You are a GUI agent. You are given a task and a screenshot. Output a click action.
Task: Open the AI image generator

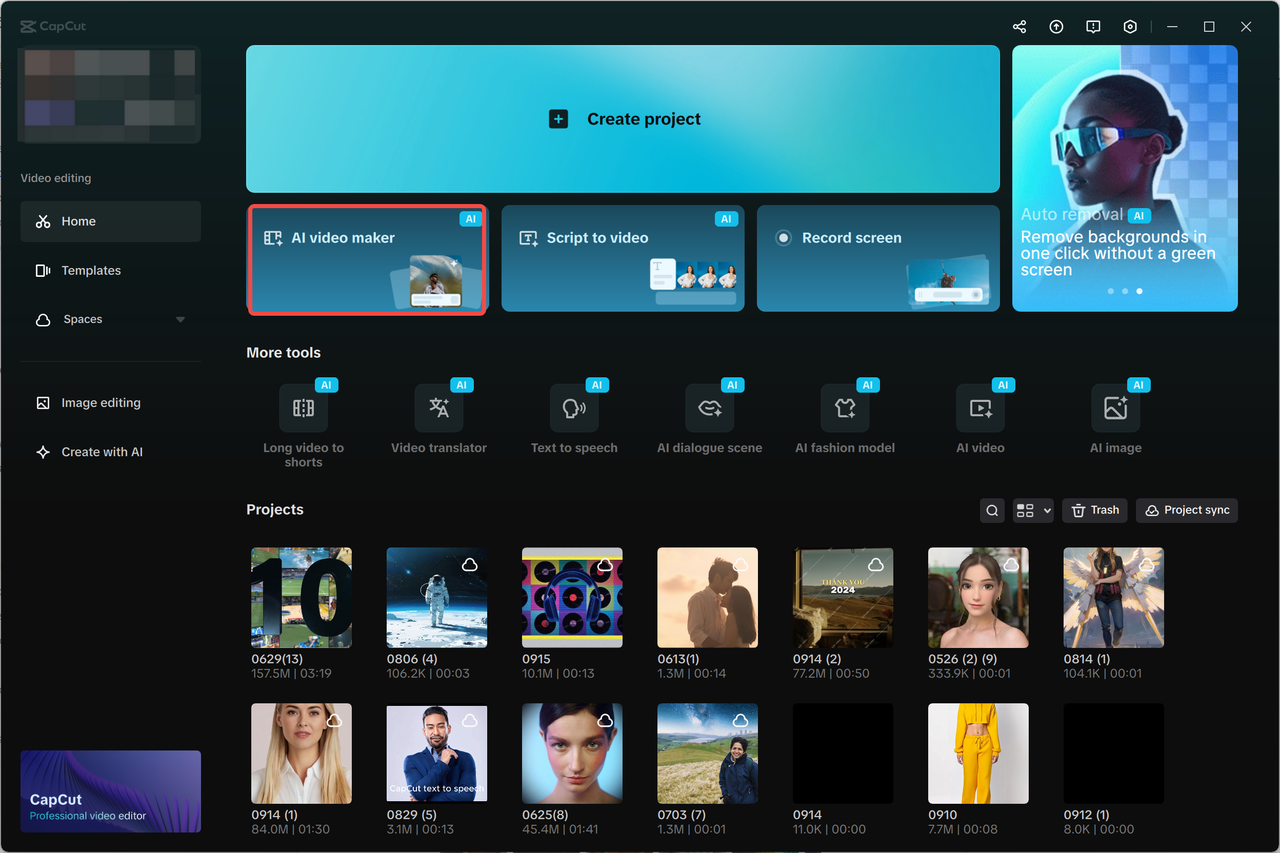(1116, 408)
